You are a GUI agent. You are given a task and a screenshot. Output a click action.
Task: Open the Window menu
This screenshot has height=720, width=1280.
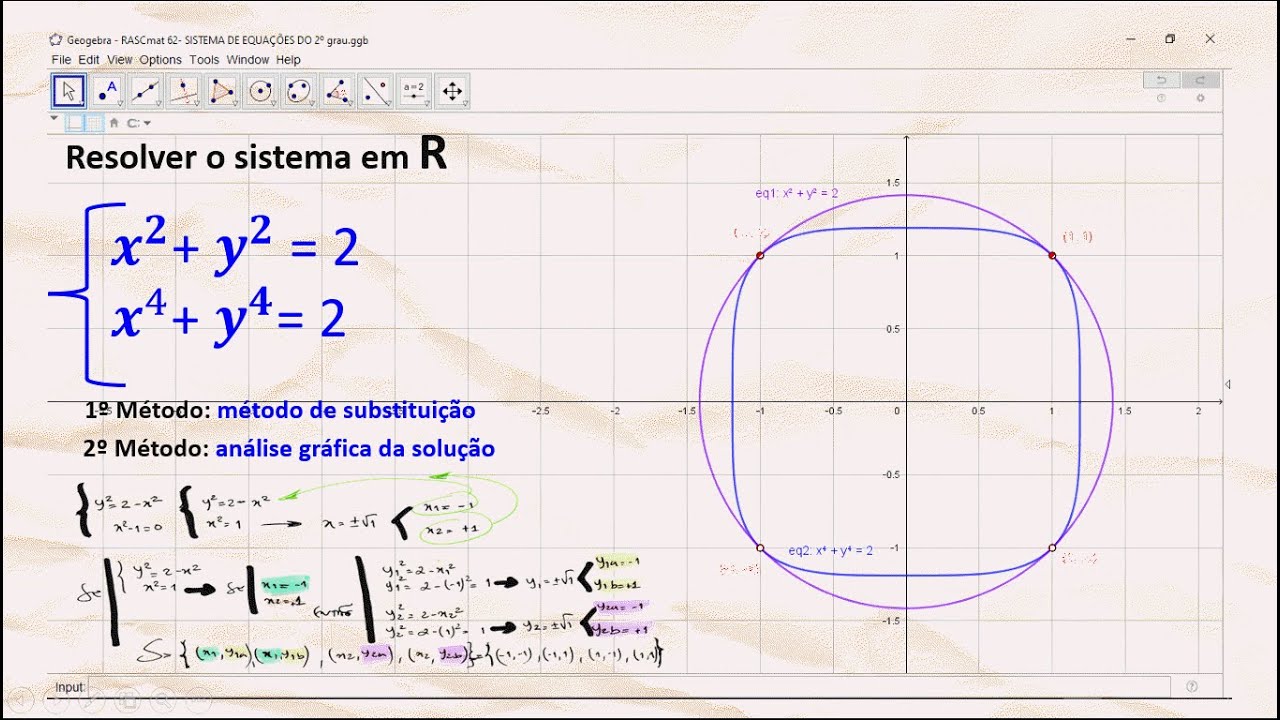248,60
